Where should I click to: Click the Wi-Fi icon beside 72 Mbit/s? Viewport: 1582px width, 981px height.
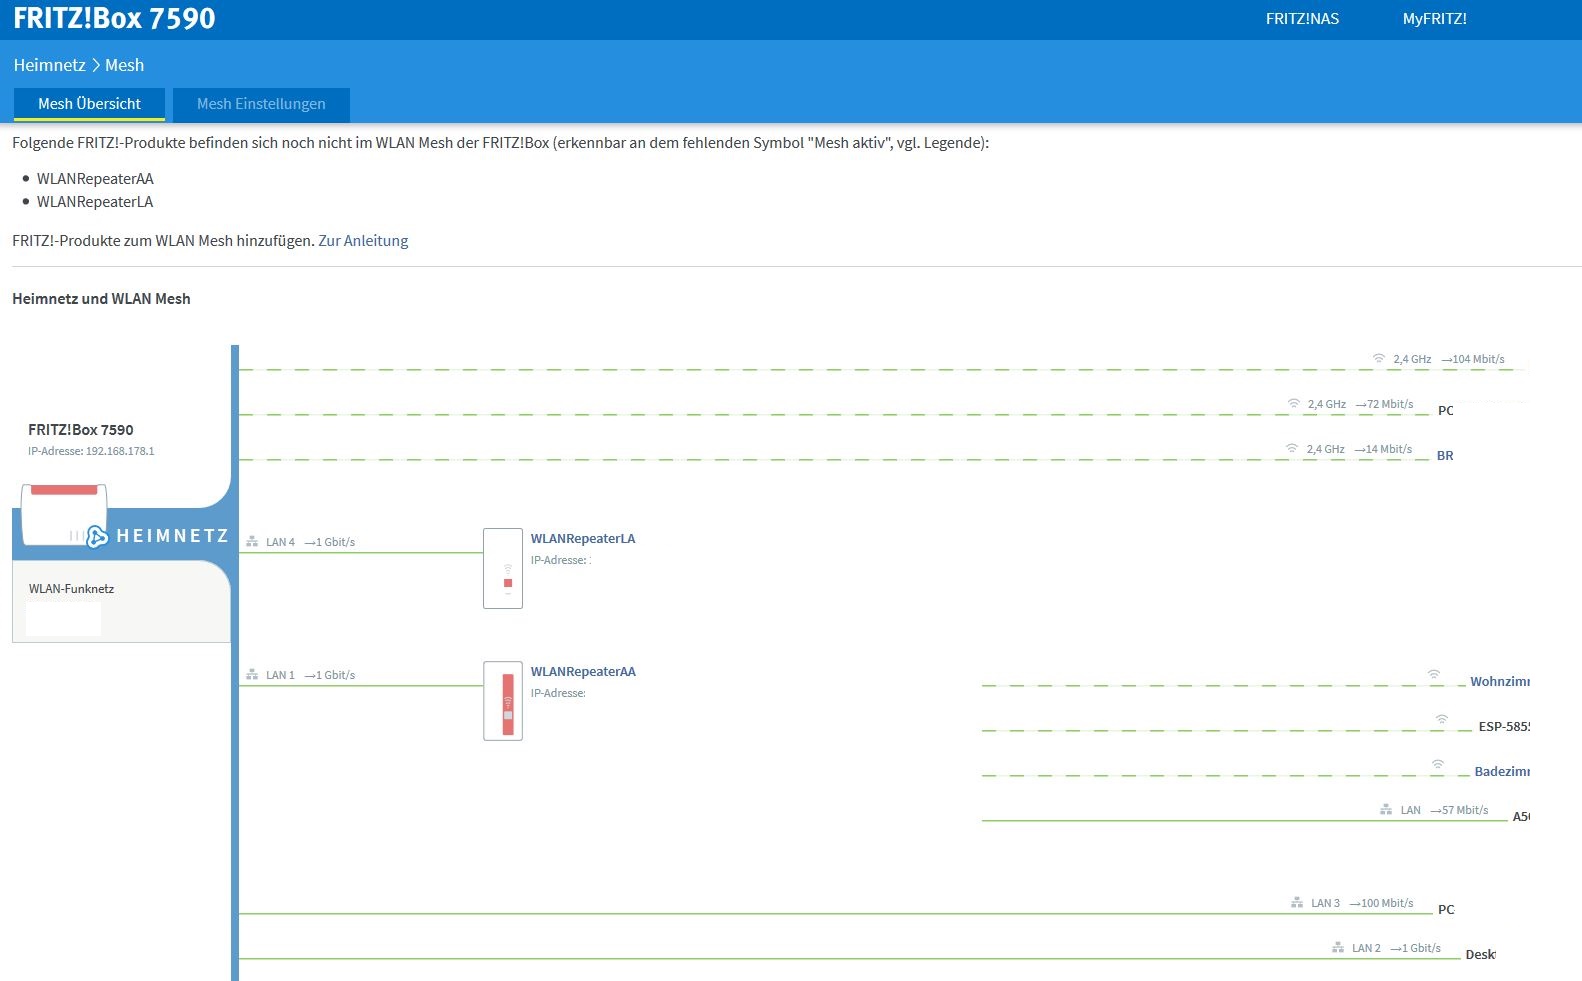pyautogui.click(x=1294, y=403)
